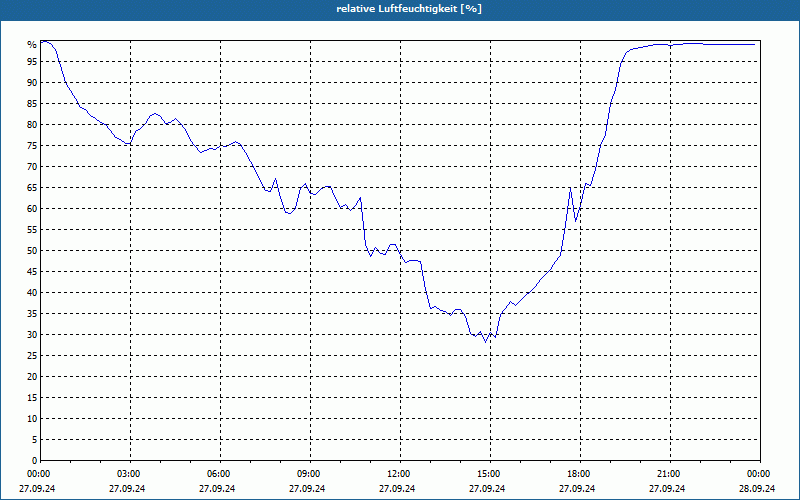This screenshot has height=500, width=800.
Task: Pick the '15:00' time label
Action: 487,474
